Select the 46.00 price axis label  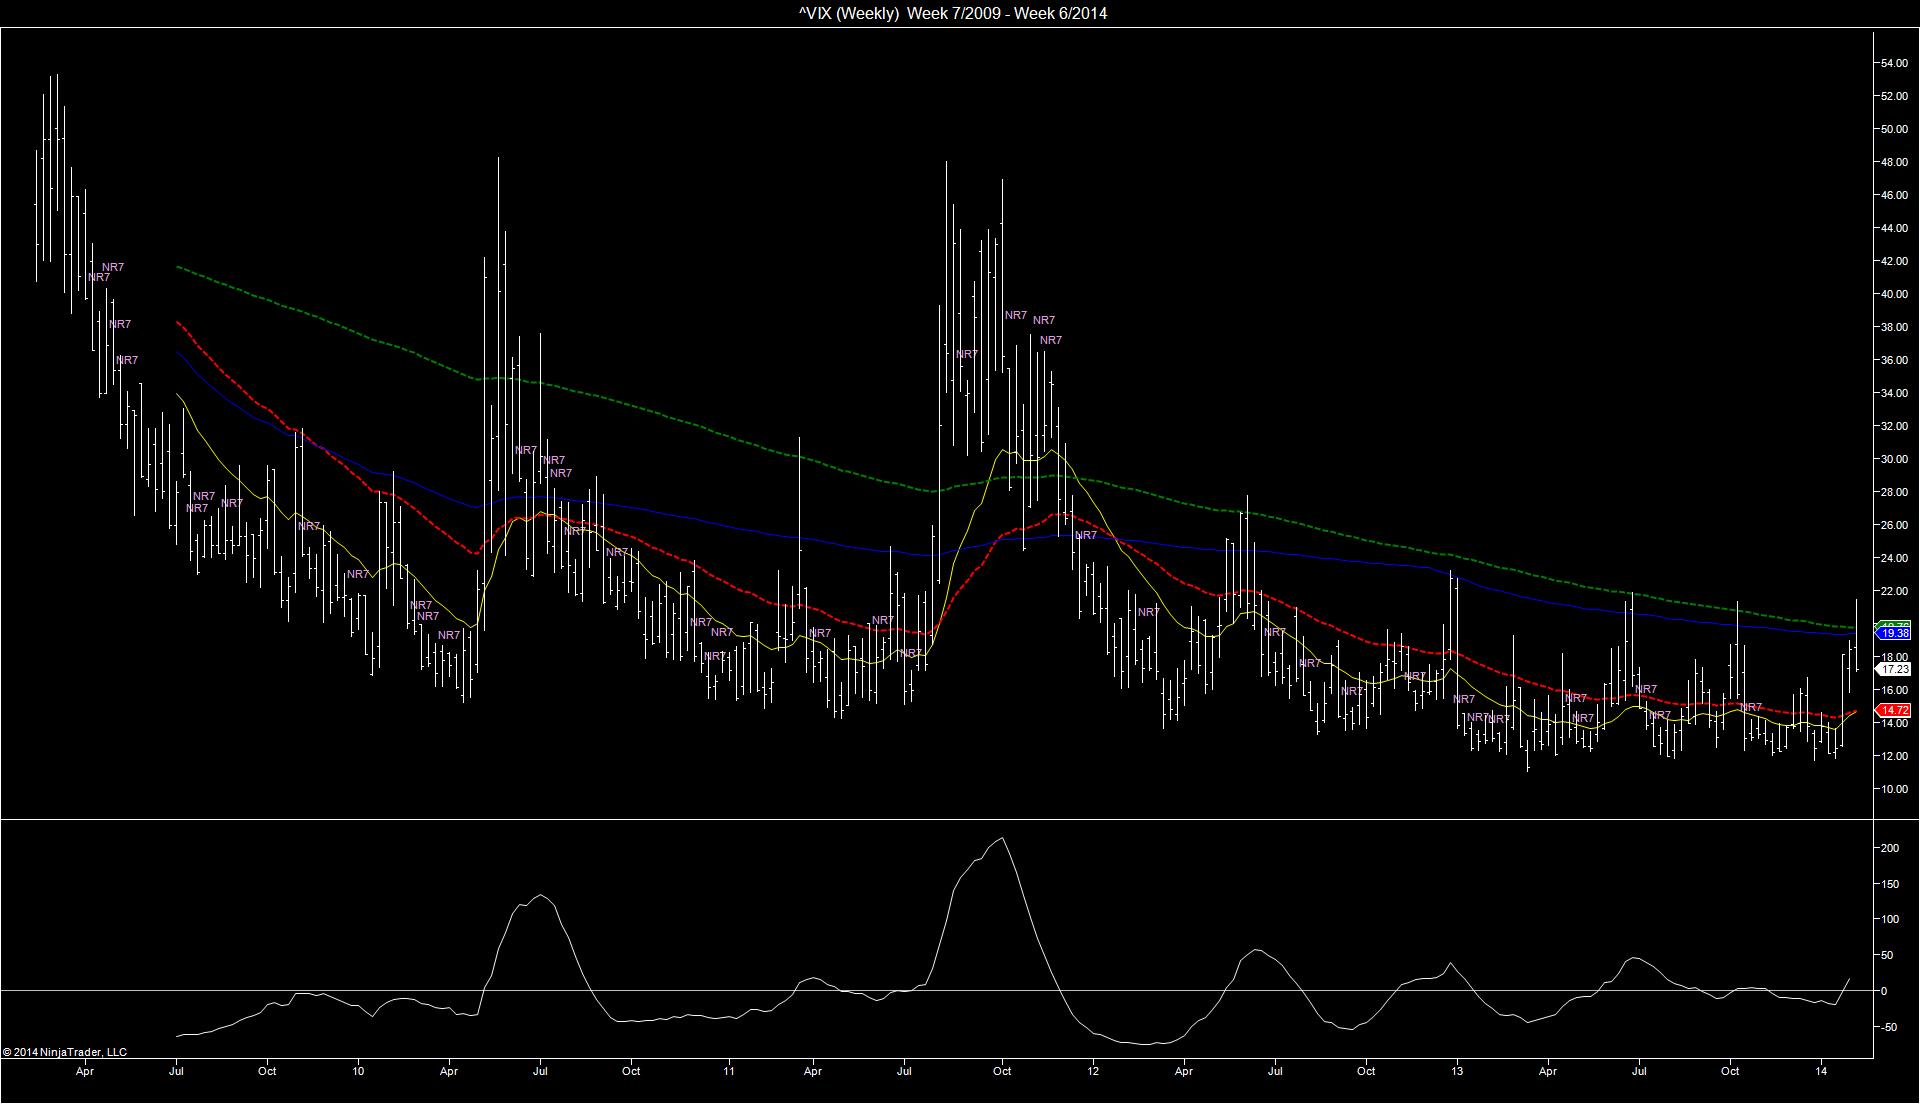pos(1894,195)
